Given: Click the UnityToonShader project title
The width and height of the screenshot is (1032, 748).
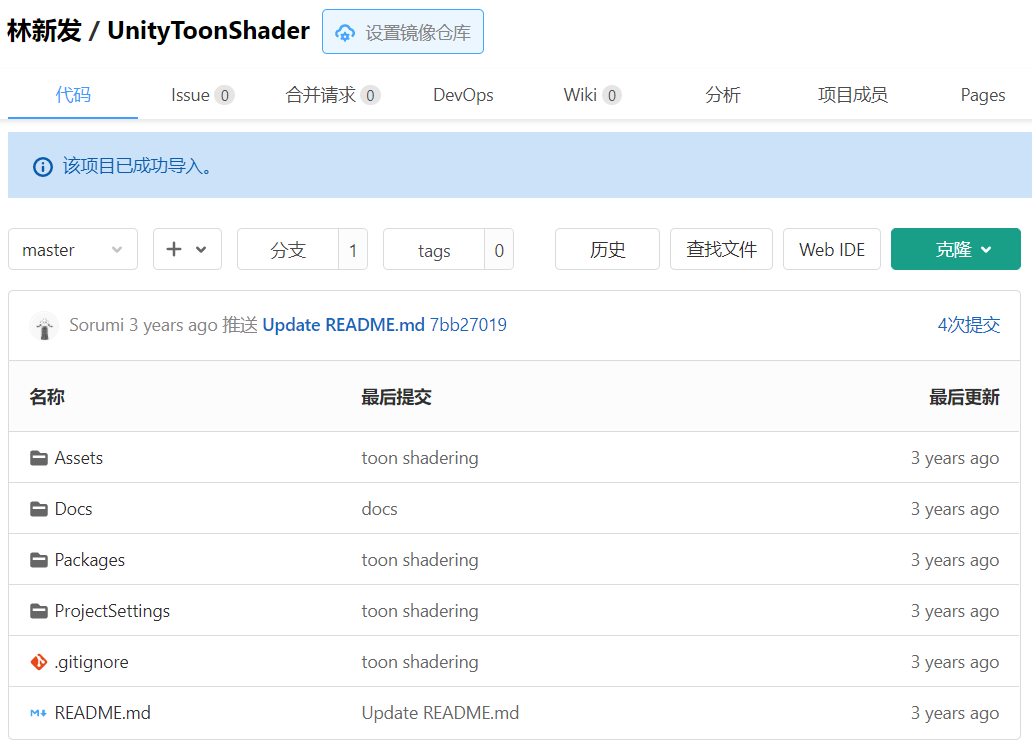Looking at the screenshot, I should click(208, 30).
